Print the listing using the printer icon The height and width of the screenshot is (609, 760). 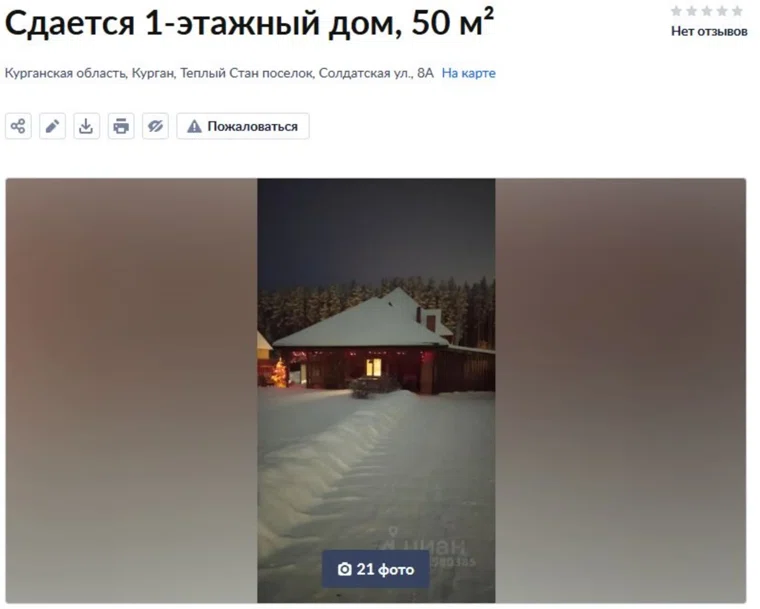tap(121, 127)
